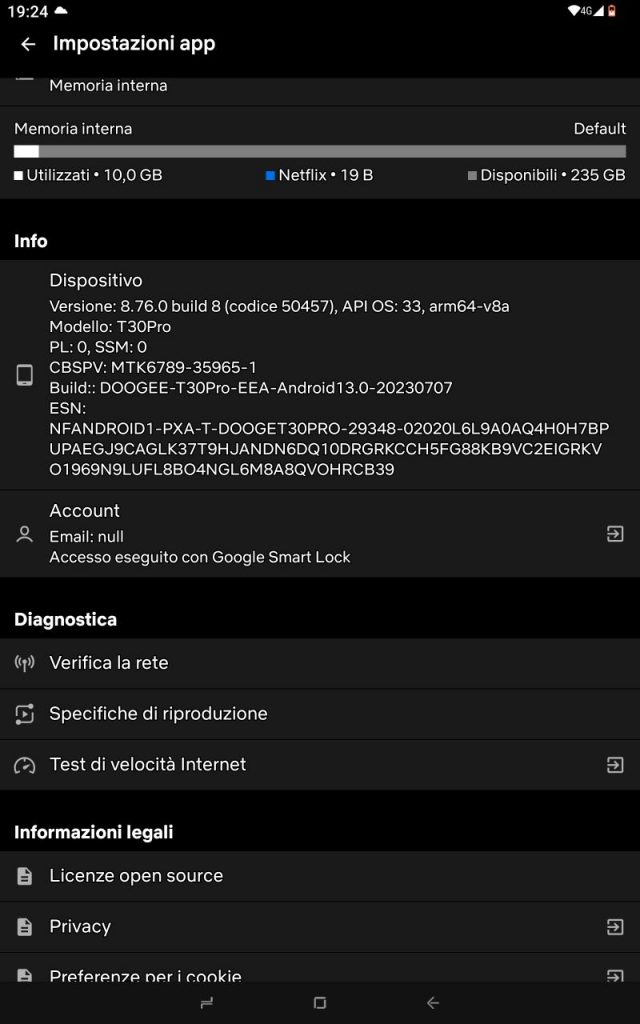Screen dimensions: 640x1024
Task: Click the speedometer icon
Action: [24, 765]
